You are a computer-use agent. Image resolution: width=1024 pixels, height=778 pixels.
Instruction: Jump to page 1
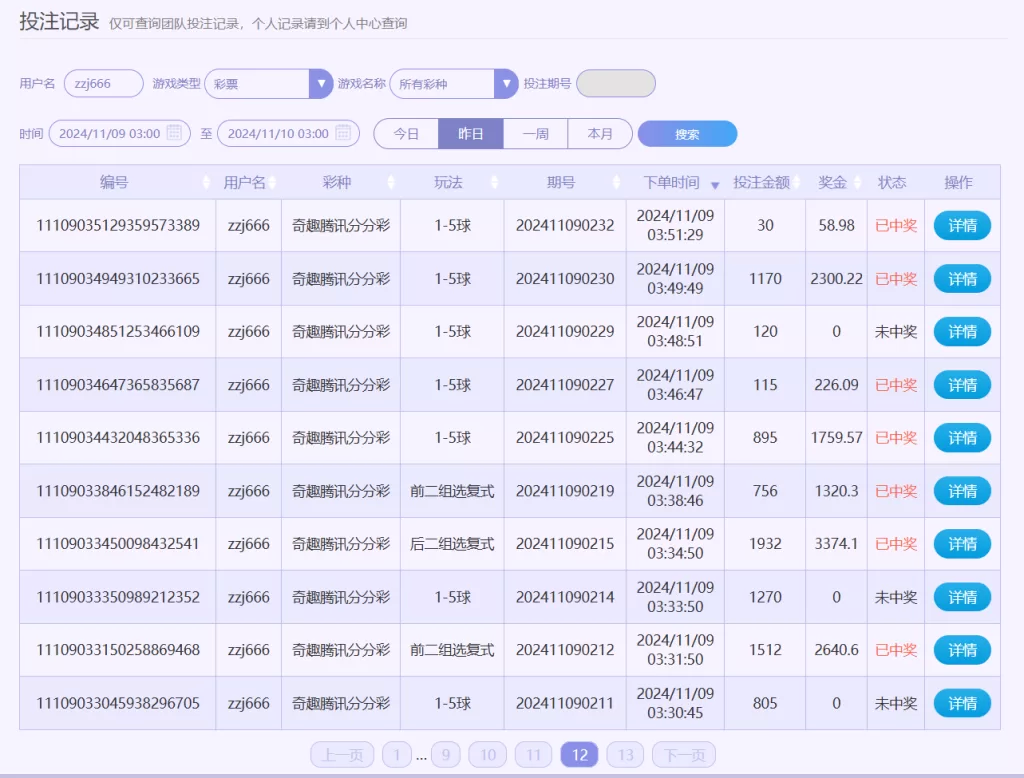coord(396,755)
